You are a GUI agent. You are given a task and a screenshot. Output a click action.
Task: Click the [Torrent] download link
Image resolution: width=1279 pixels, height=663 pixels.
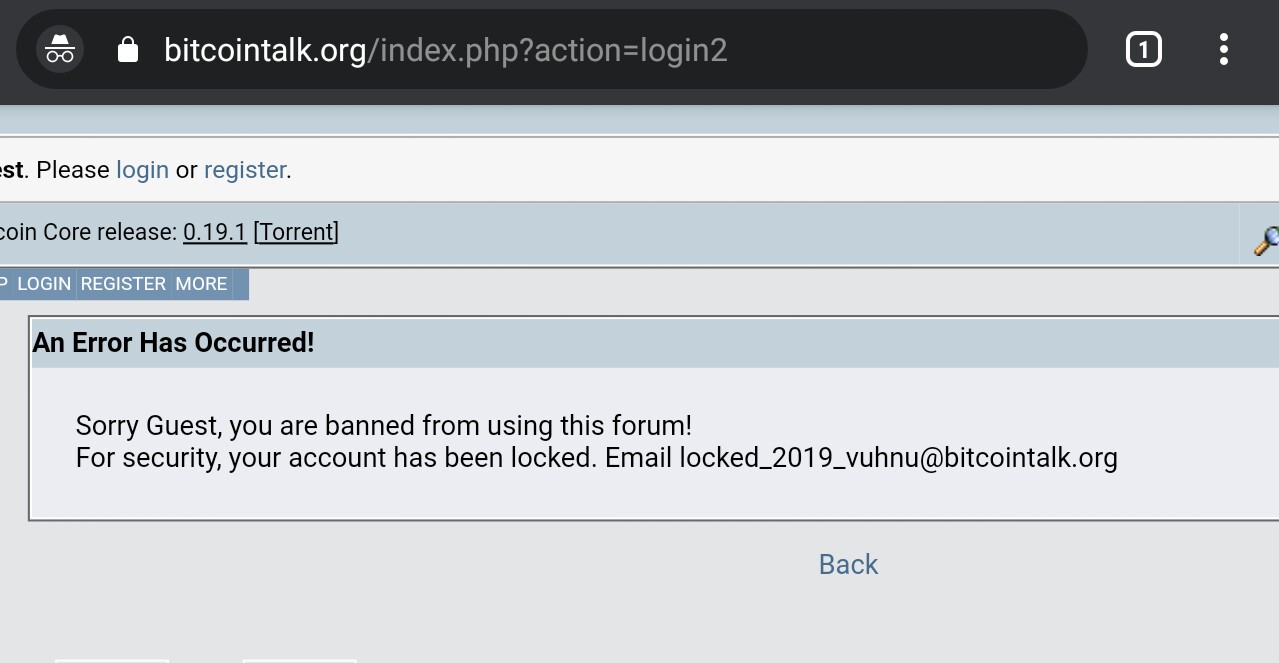coord(296,232)
